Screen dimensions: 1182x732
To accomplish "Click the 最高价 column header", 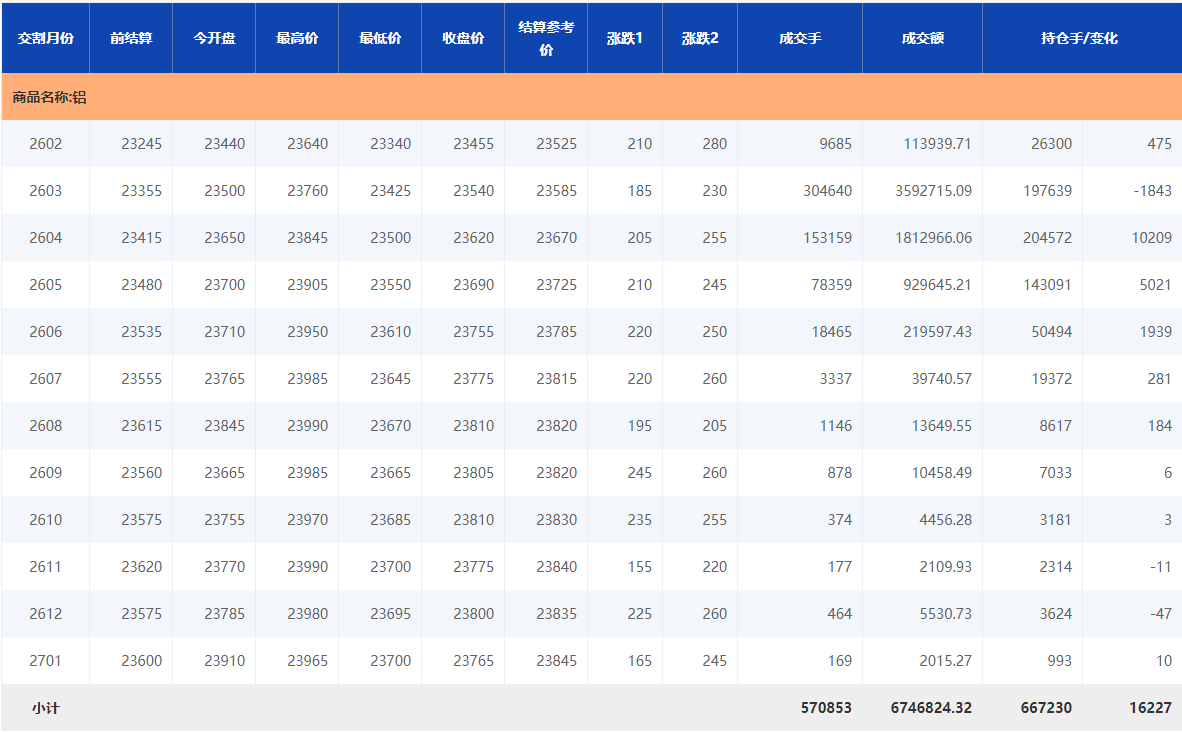I will click(x=297, y=38).
